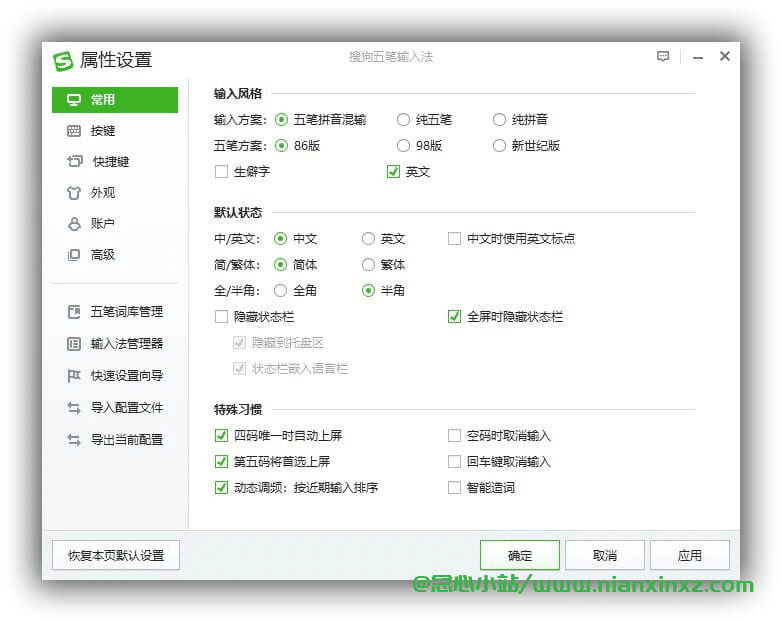Click 恢复本页默认设置 button

116,555
